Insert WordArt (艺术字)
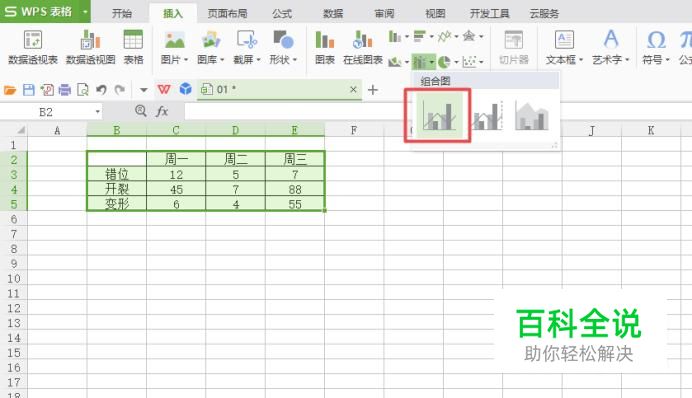The width and height of the screenshot is (692, 398). click(611, 40)
